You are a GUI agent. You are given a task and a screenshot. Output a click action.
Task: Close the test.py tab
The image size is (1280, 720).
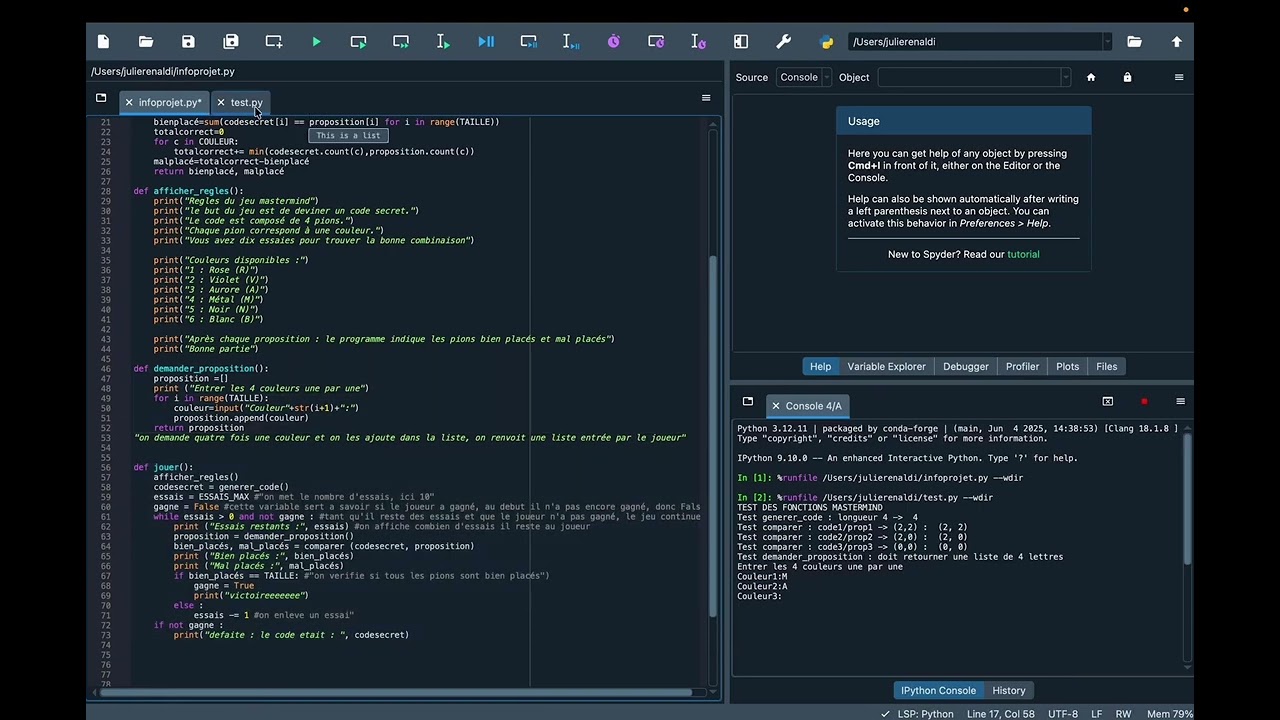click(221, 102)
